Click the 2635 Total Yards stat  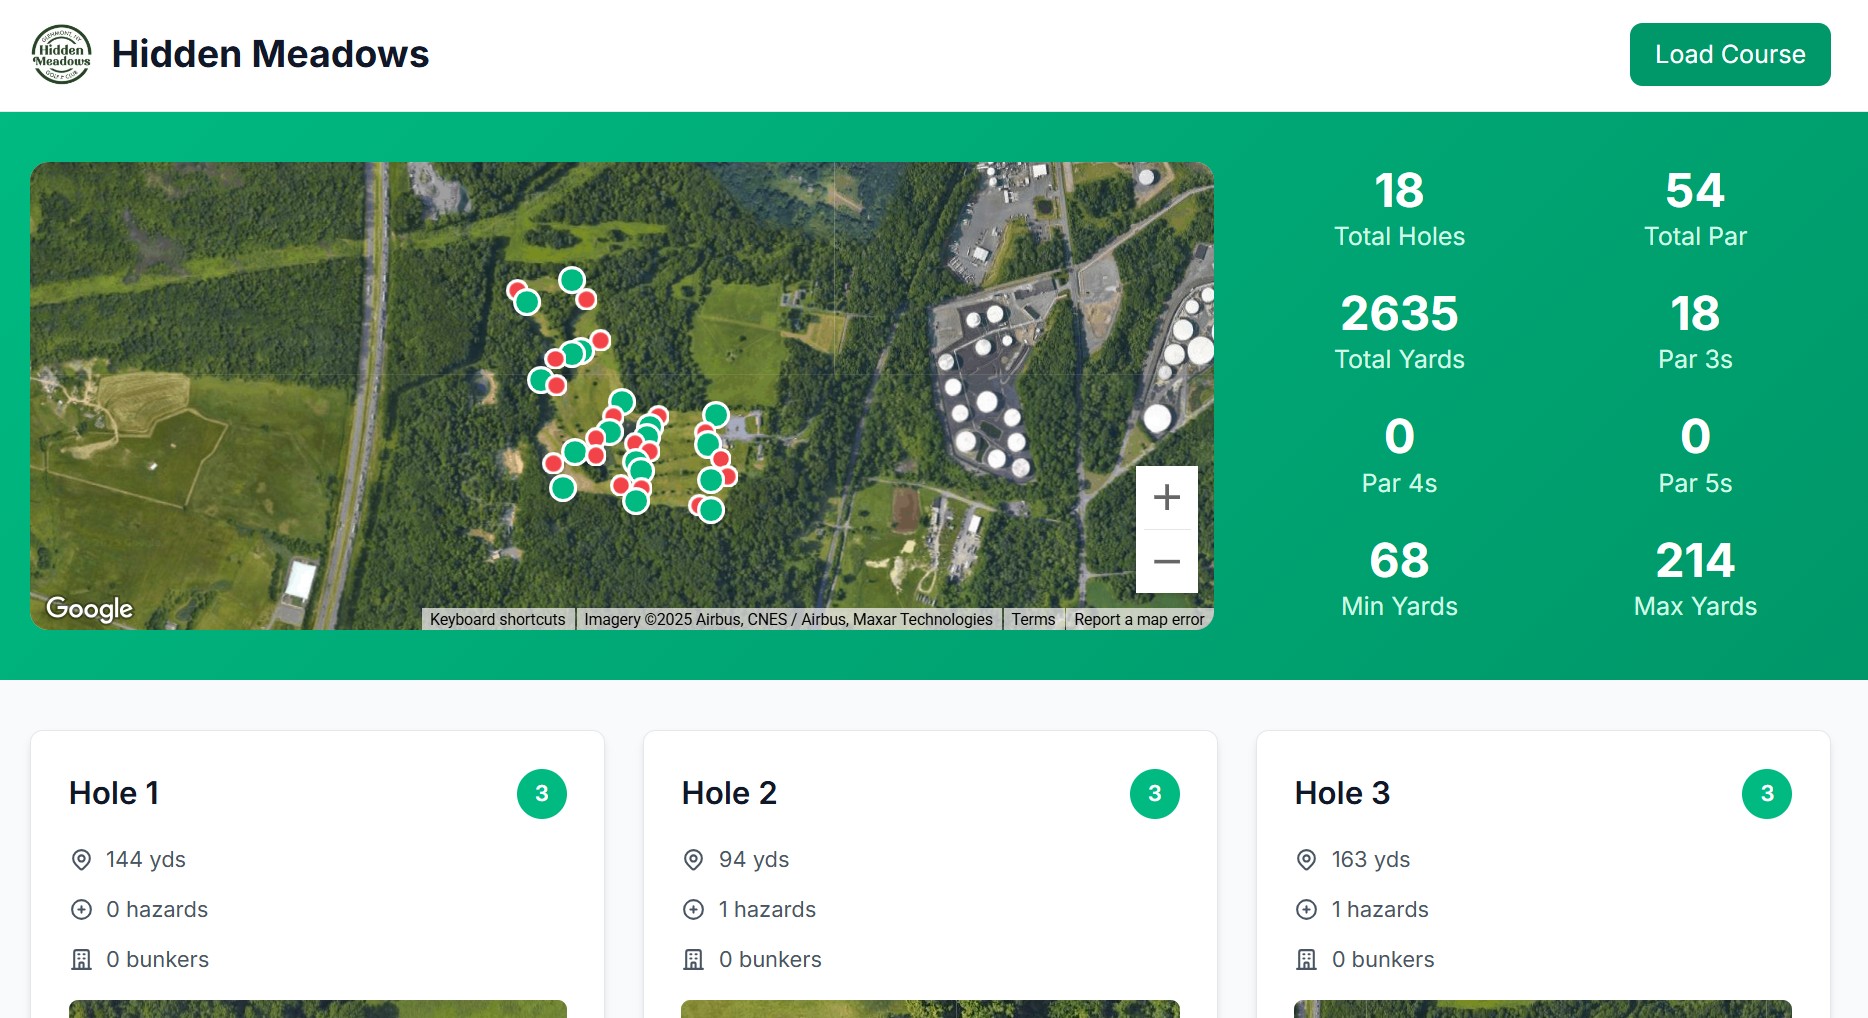click(1399, 331)
